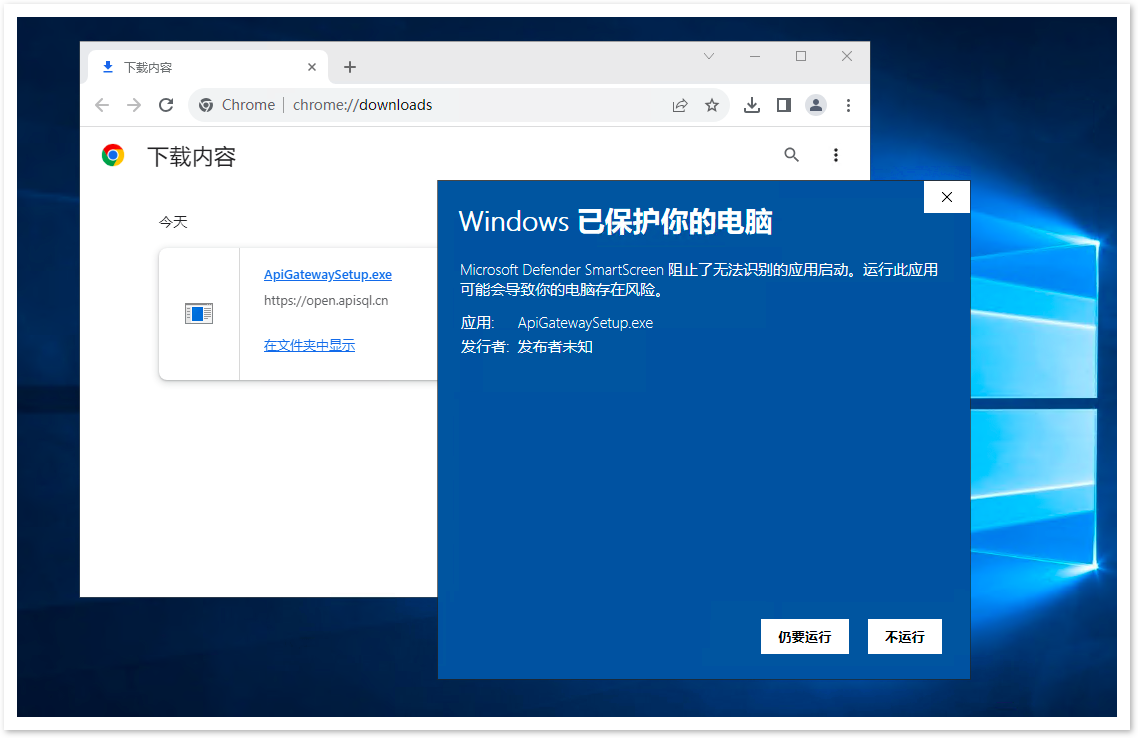
Task: Maximize the Chrome window
Action: tap(801, 56)
